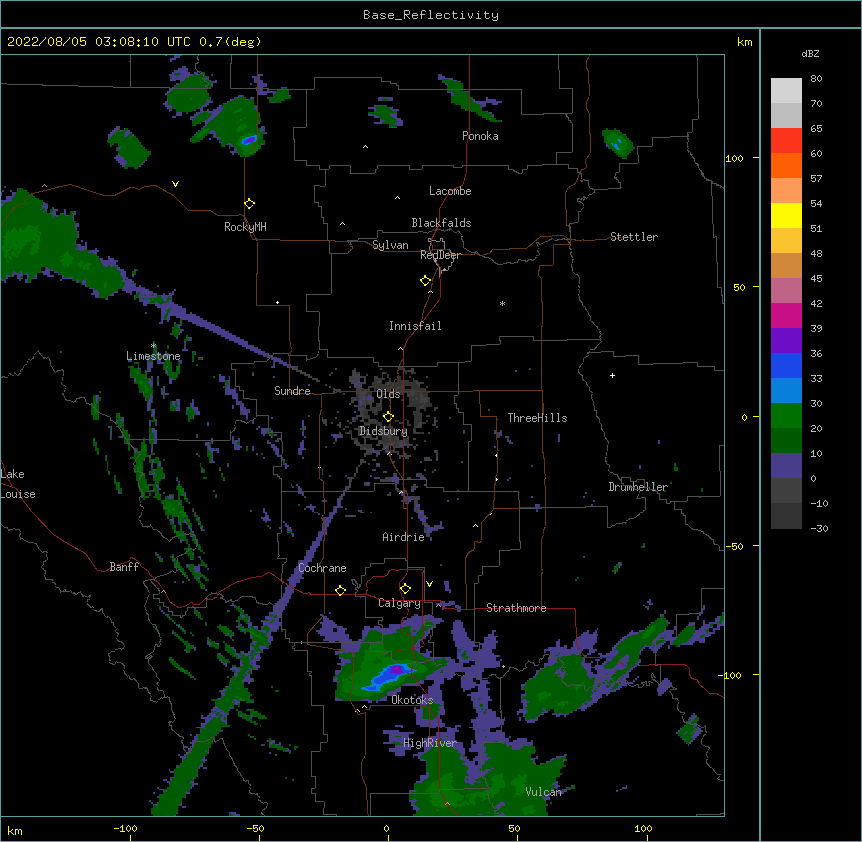The image size is (862, 842).
Task: Click the horizontal axis -100 tick label
Action: pyautogui.click(x=125, y=828)
